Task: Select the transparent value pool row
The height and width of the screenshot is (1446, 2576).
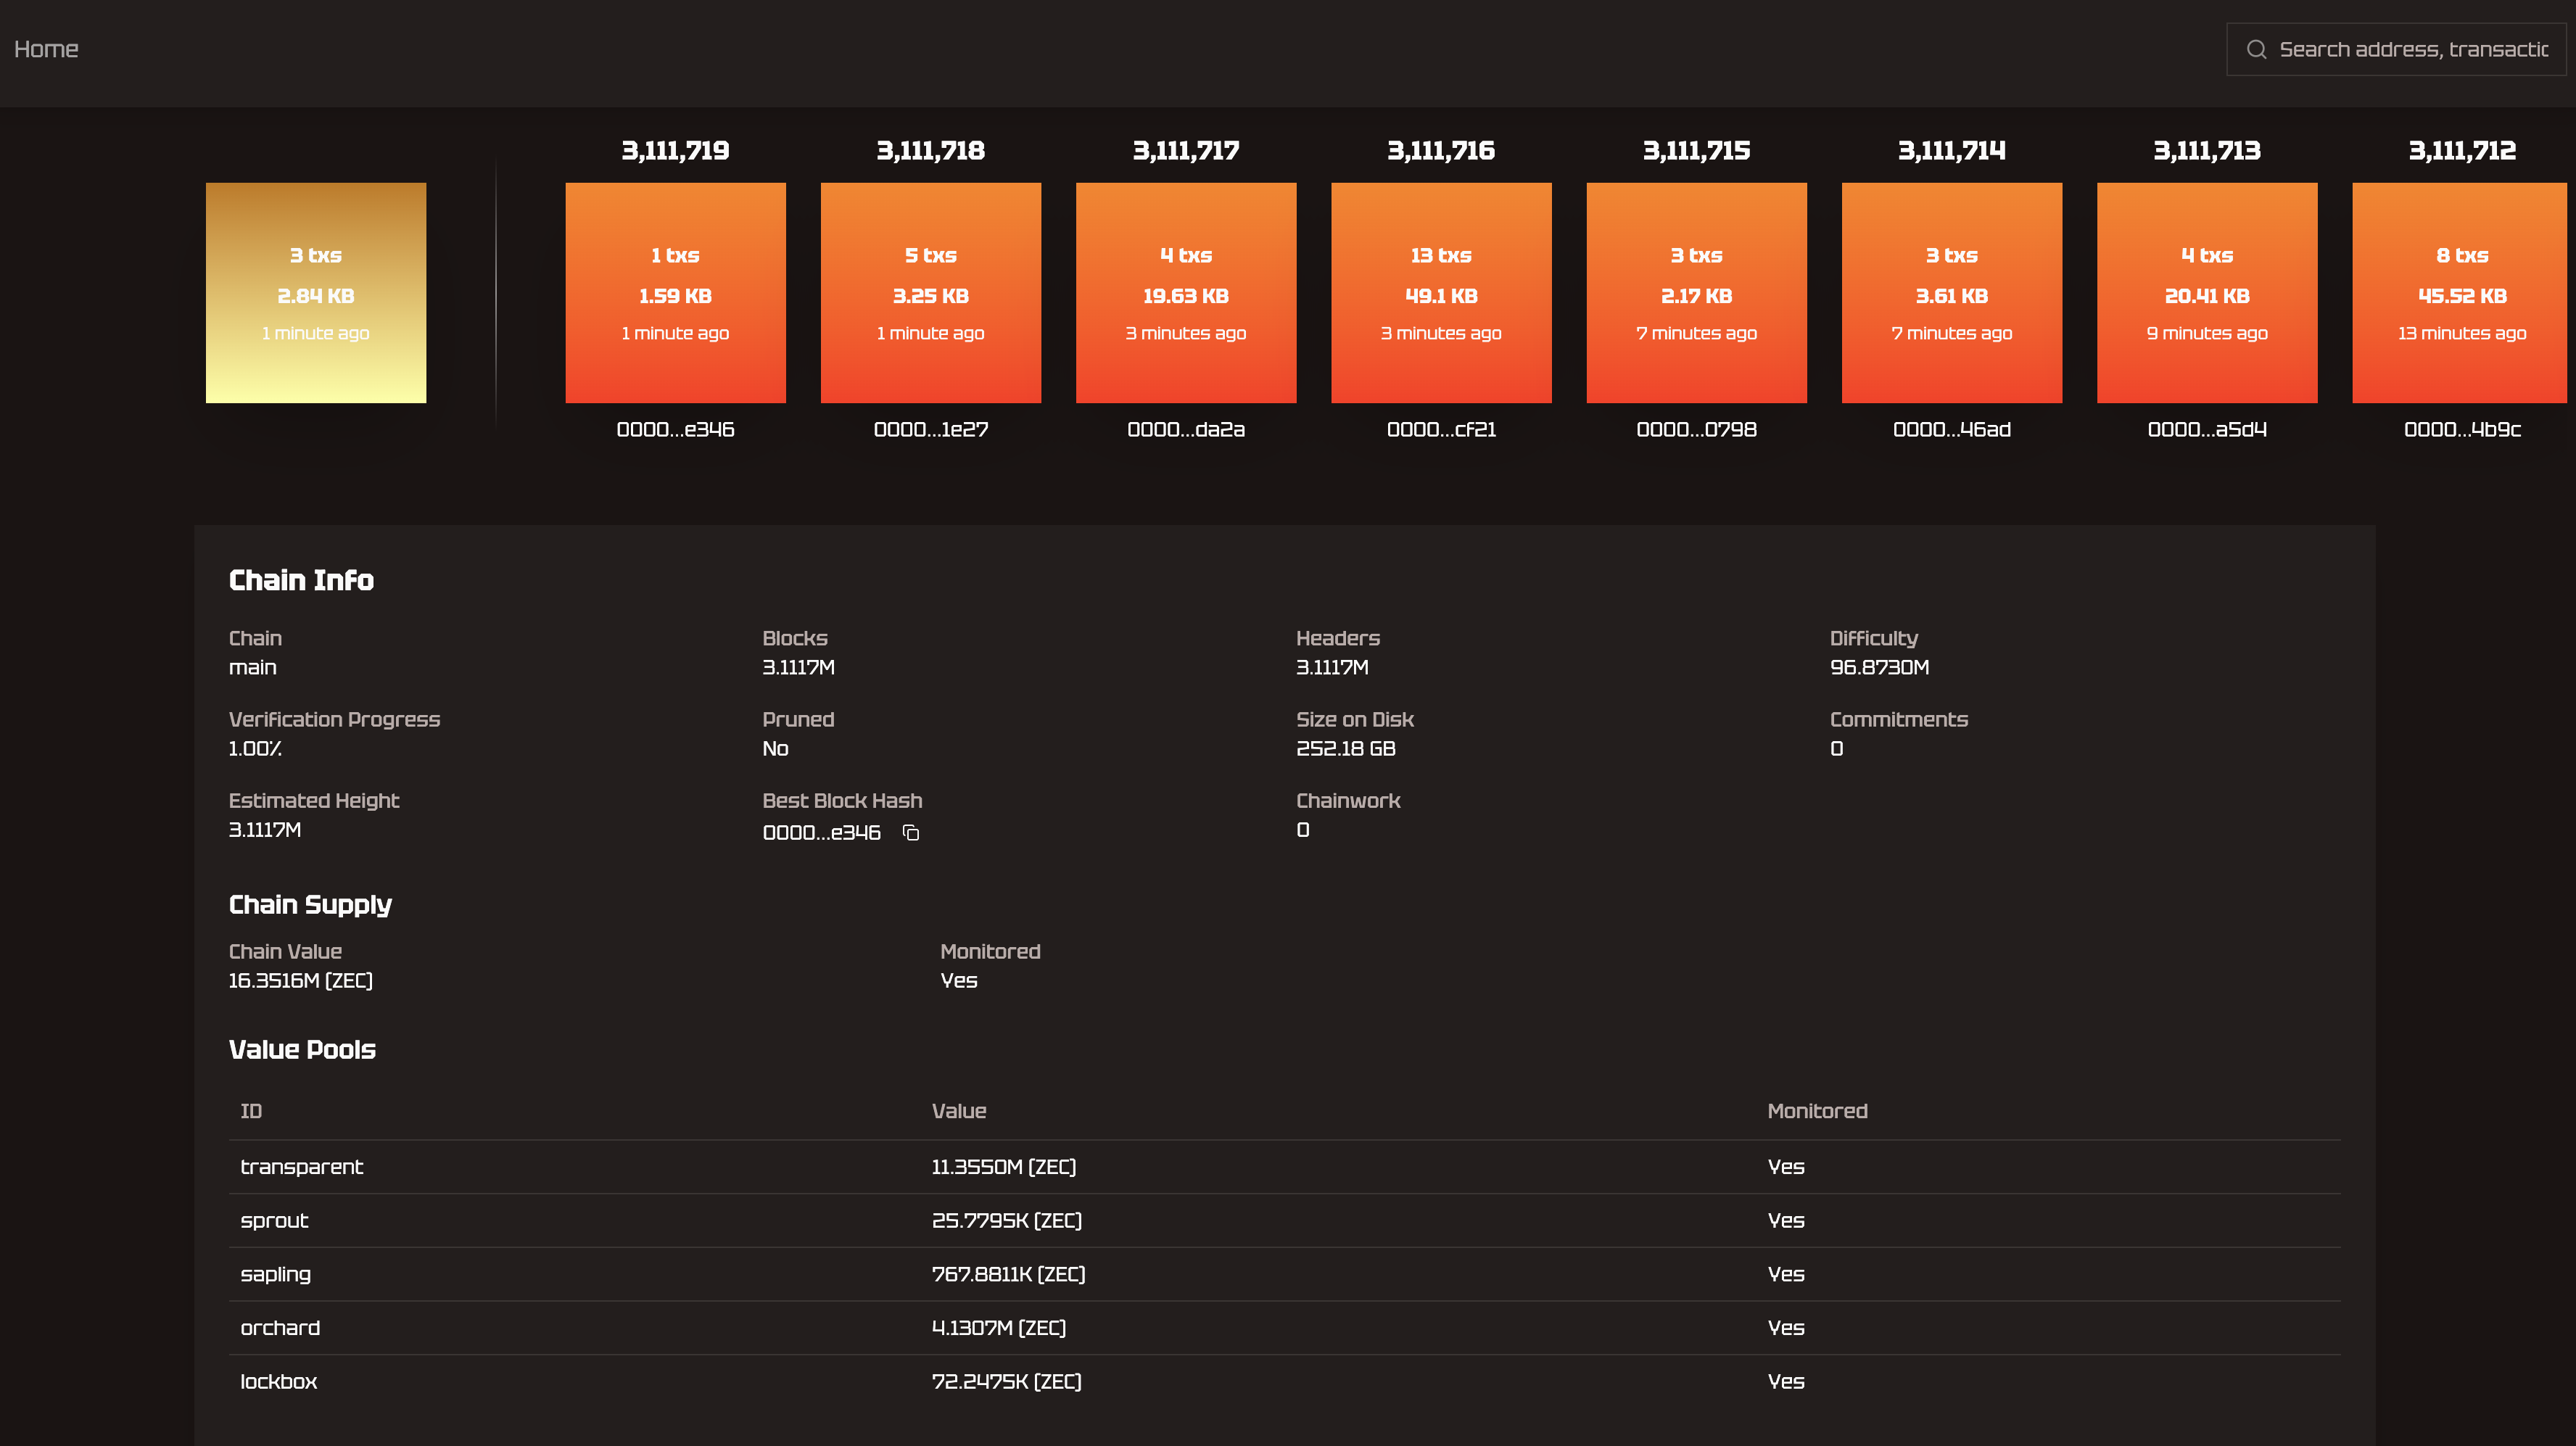Action: [x=1284, y=1167]
